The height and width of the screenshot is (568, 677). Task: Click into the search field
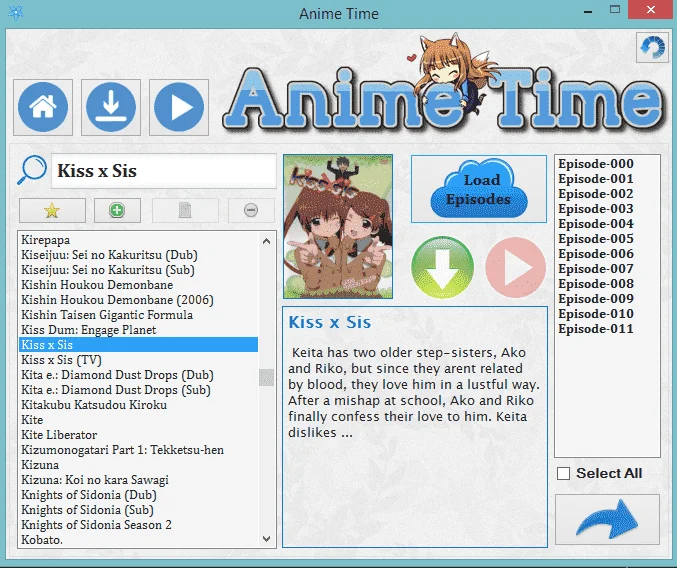[164, 171]
